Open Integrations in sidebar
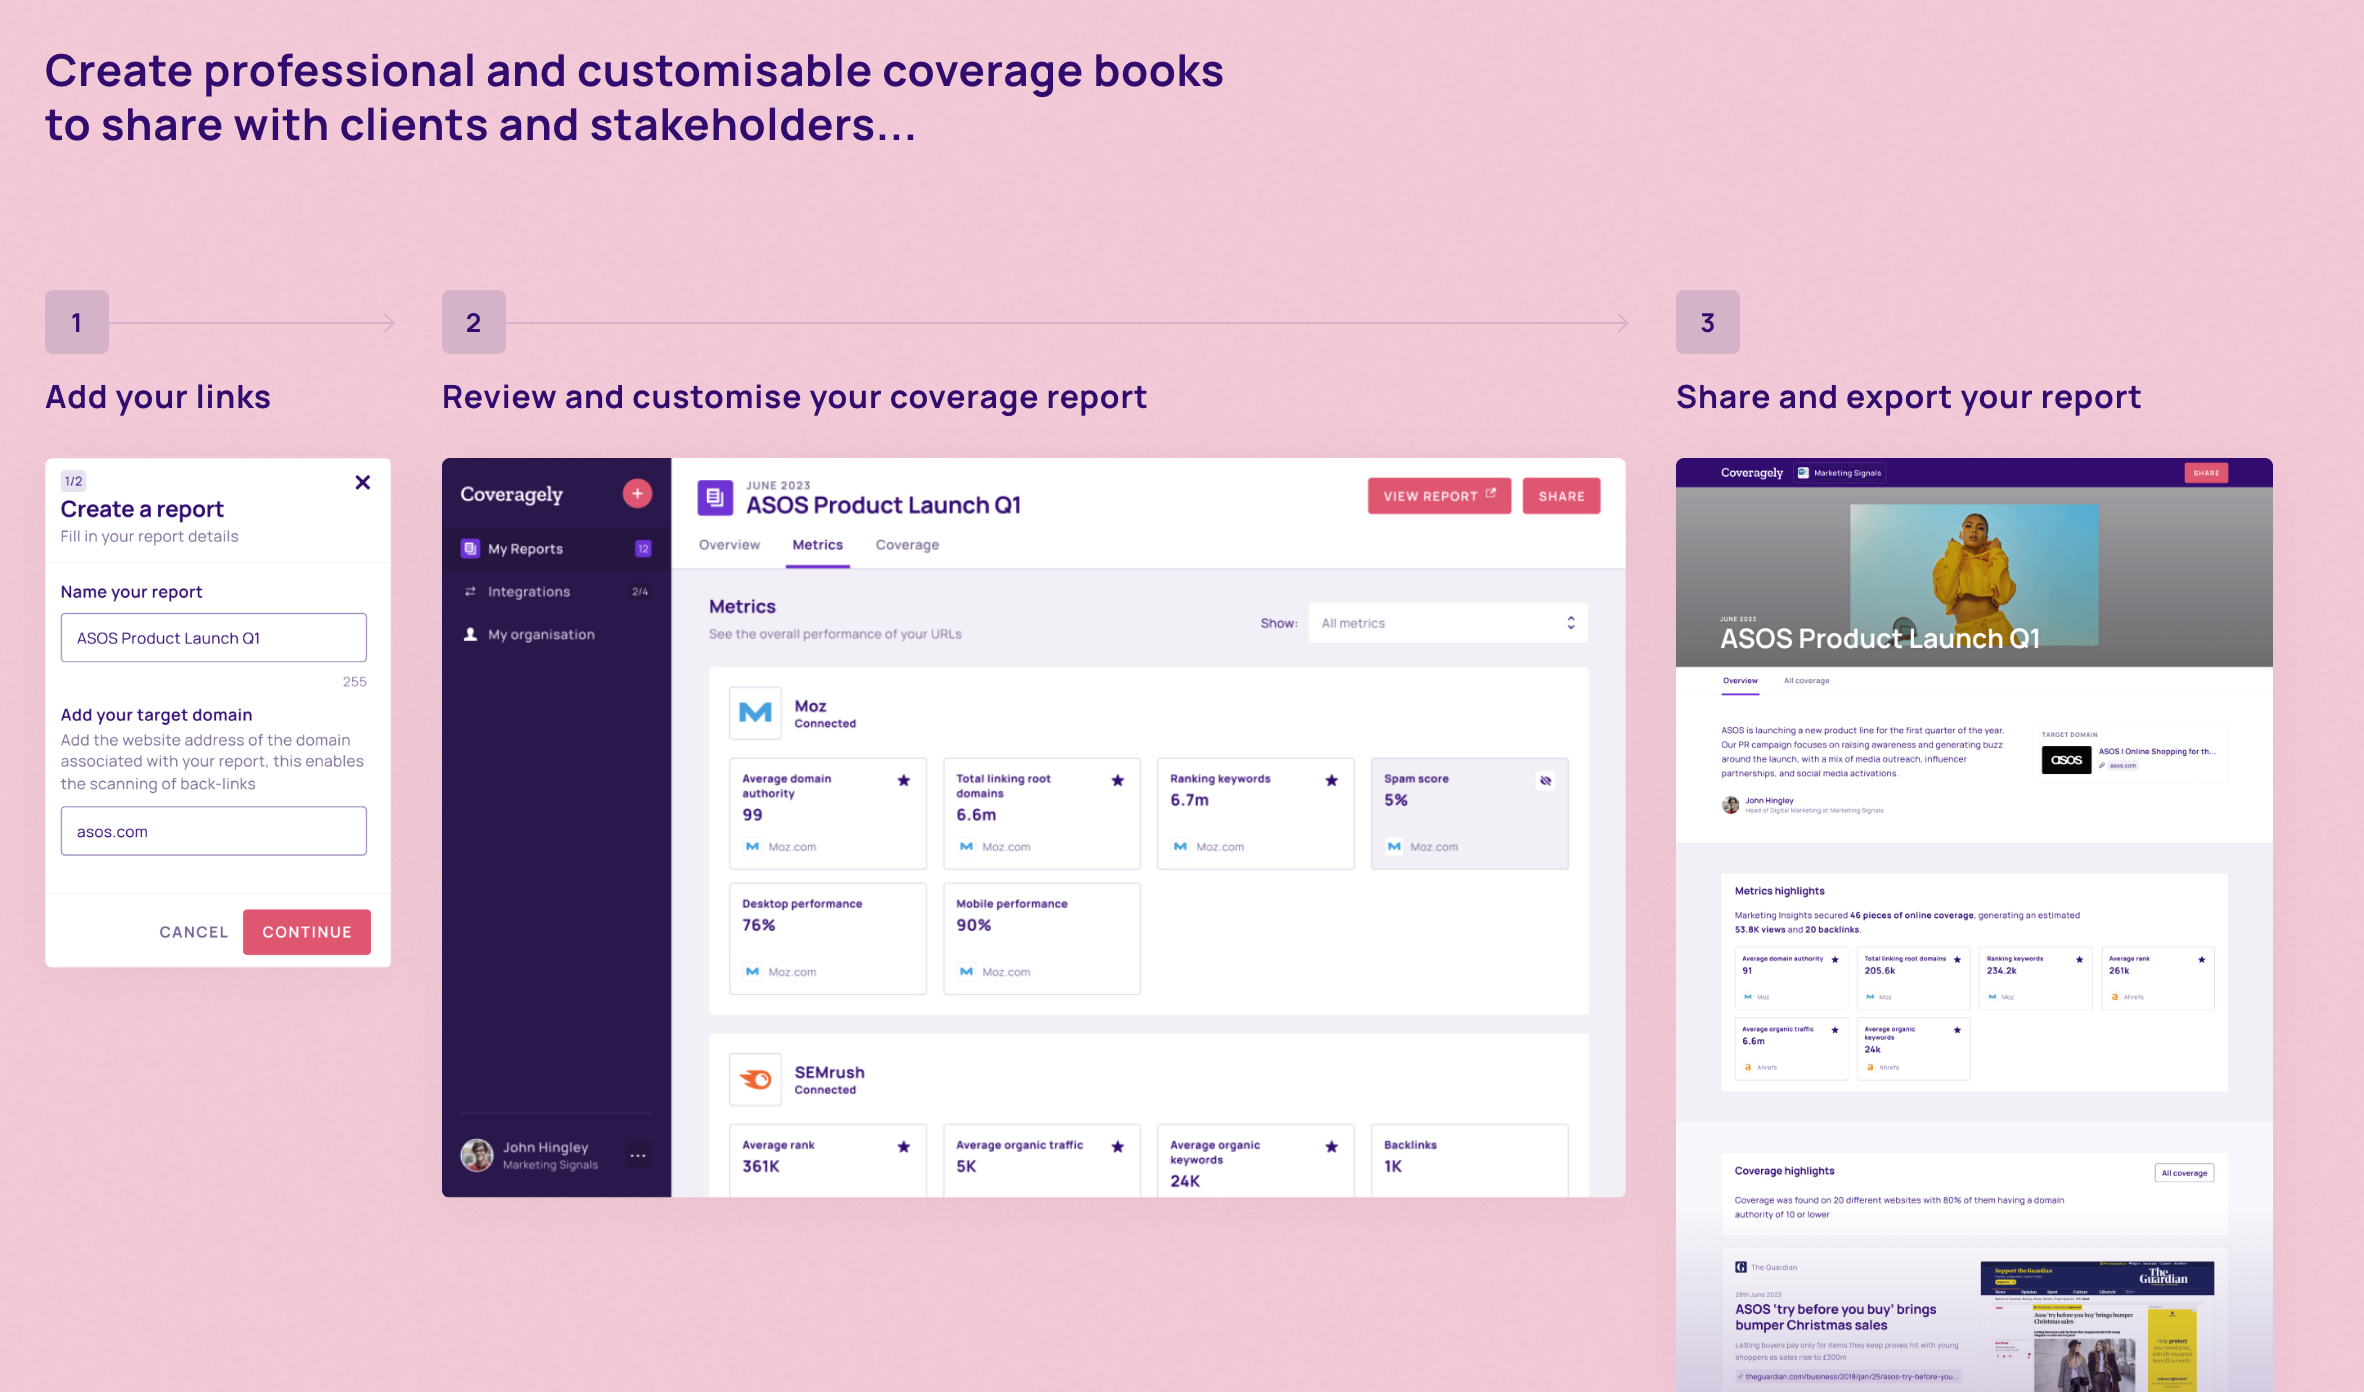 click(529, 592)
